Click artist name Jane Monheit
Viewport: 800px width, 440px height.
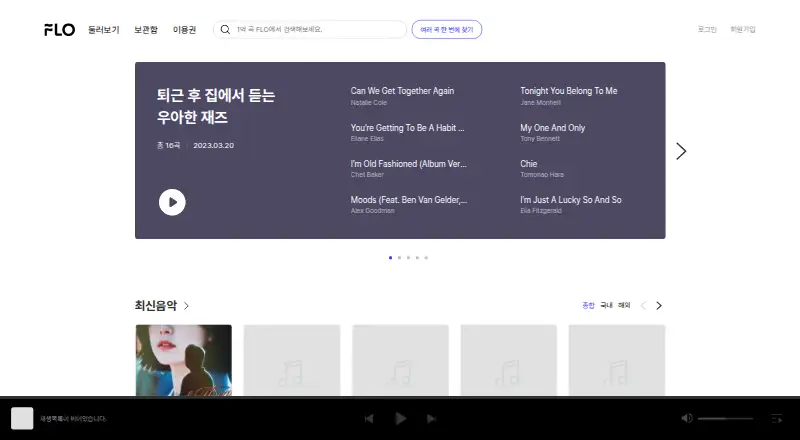(x=540, y=103)
